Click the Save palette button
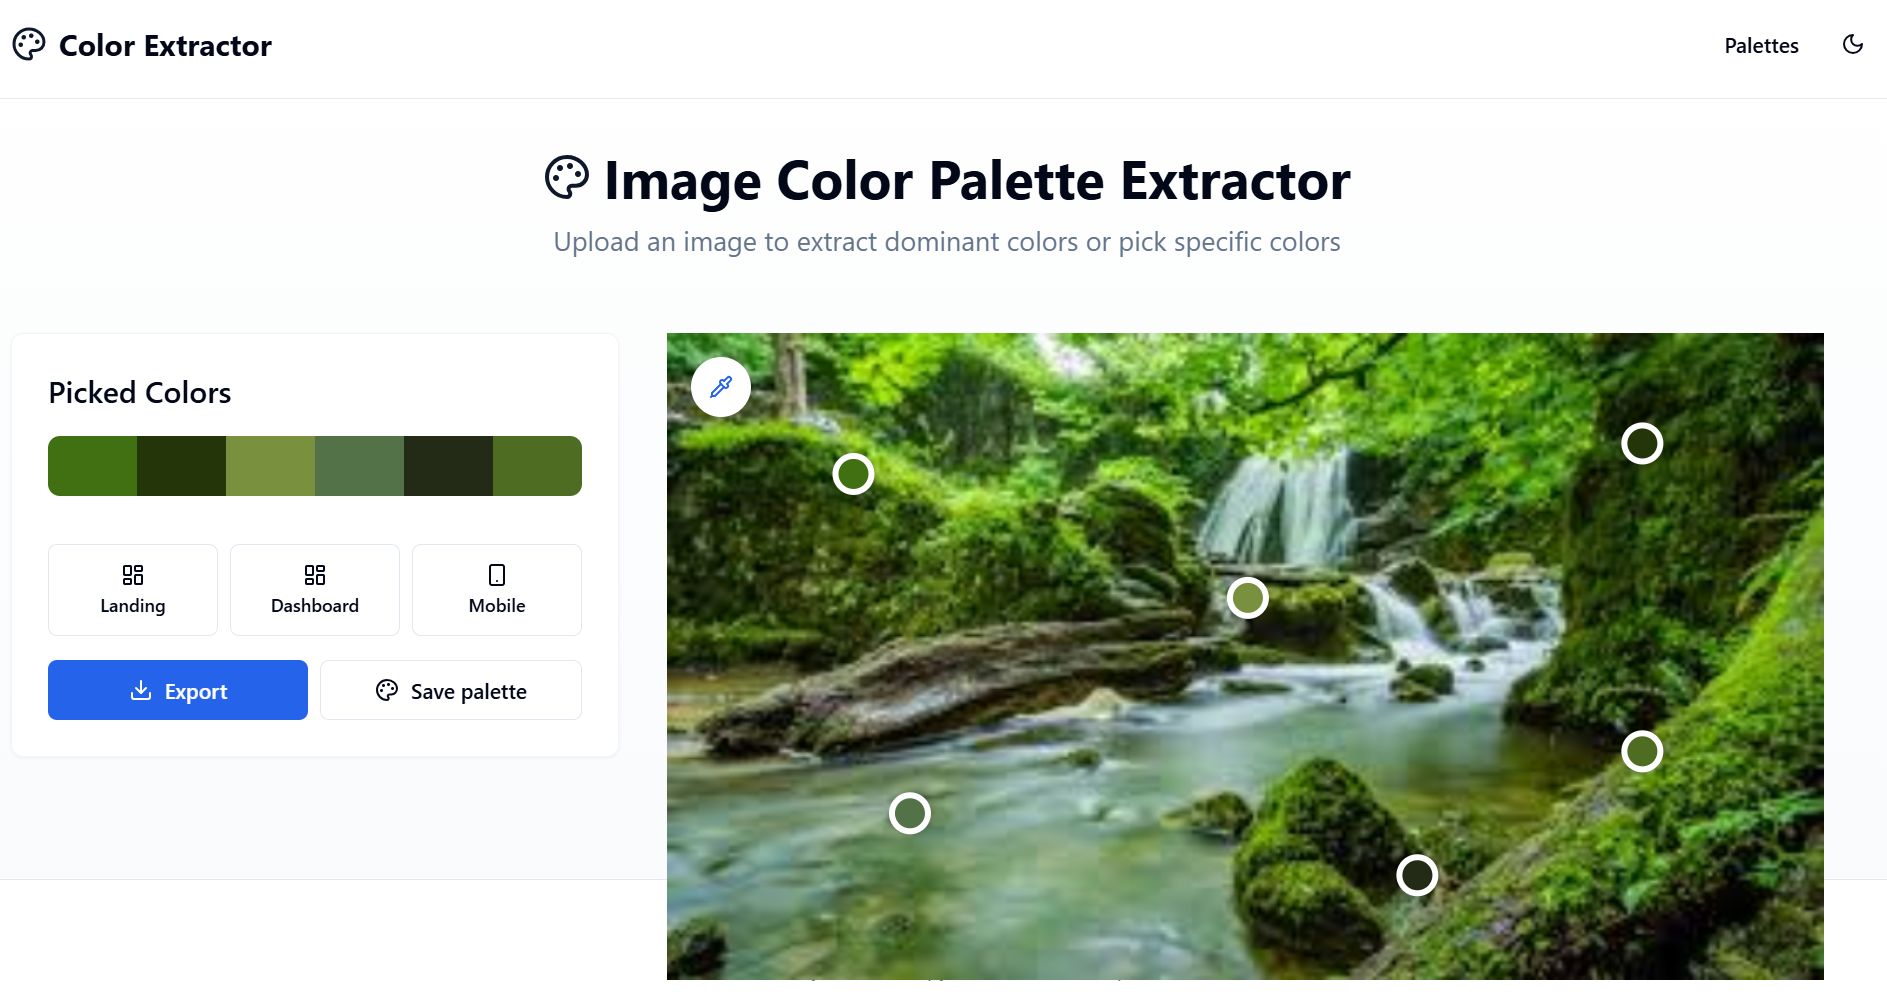1887x1002 pixels. pos(451,690)
